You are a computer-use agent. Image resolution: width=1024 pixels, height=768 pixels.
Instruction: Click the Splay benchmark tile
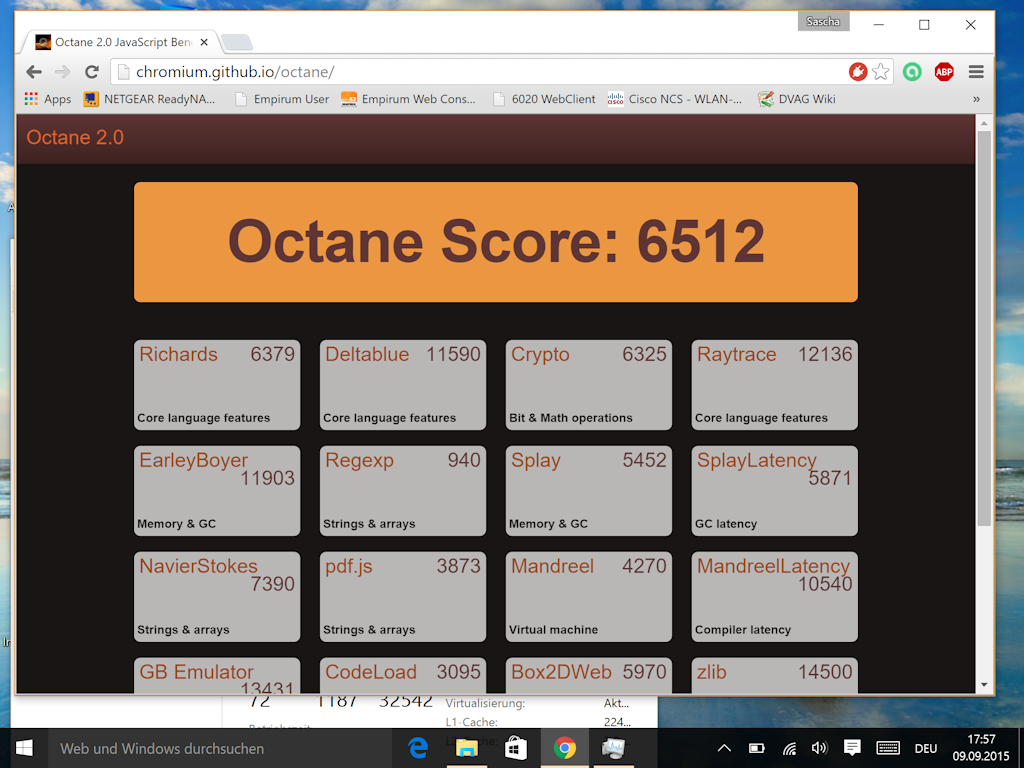tap(589, 490)
